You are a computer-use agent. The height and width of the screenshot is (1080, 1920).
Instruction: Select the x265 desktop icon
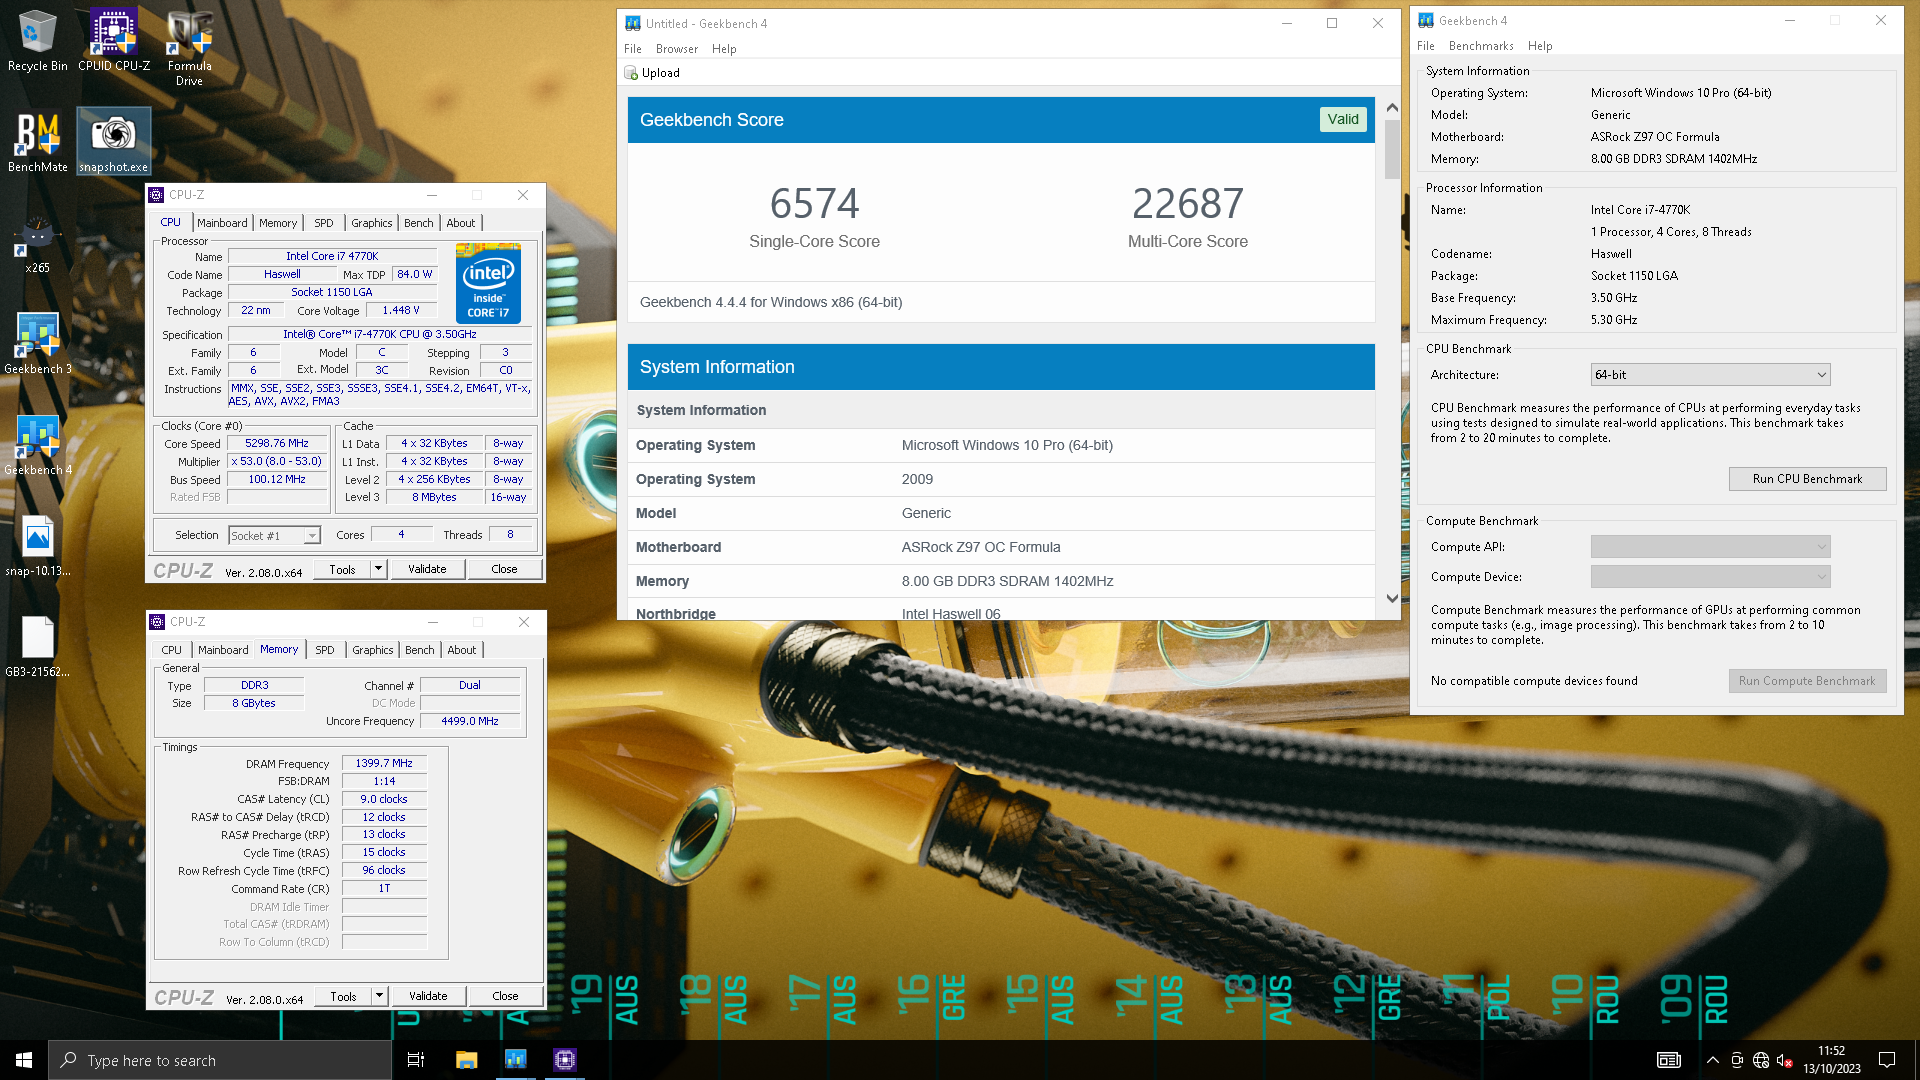tap(37, 244)
